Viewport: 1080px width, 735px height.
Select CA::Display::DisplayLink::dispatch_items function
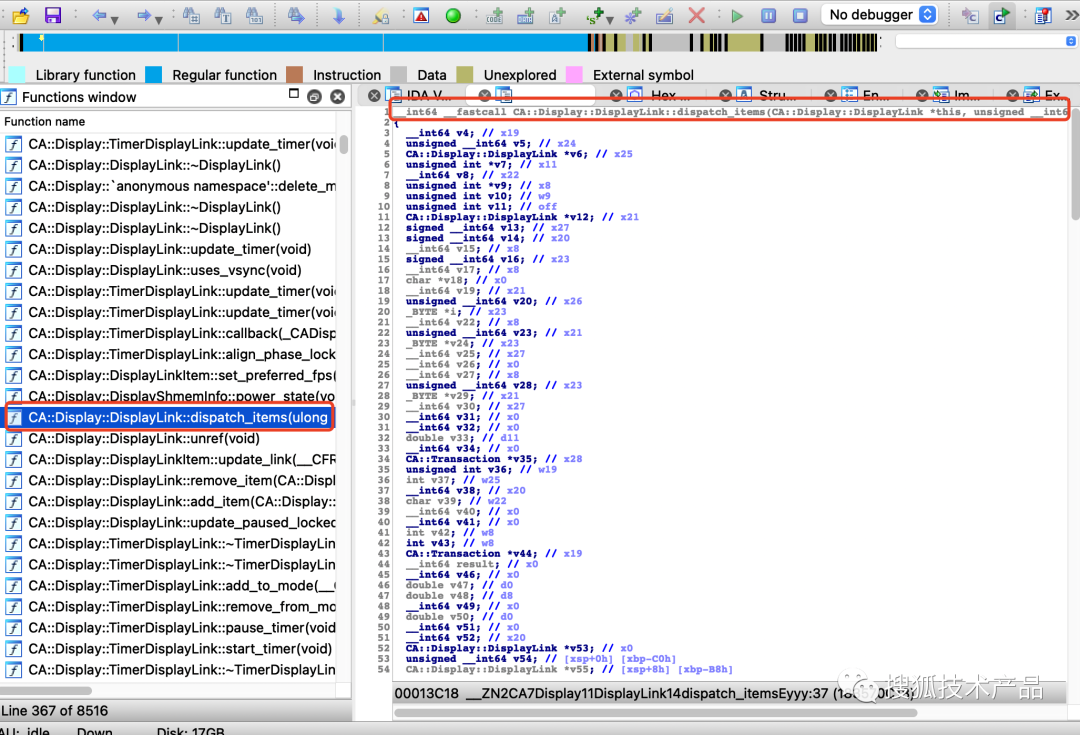(x=170, y=417)
